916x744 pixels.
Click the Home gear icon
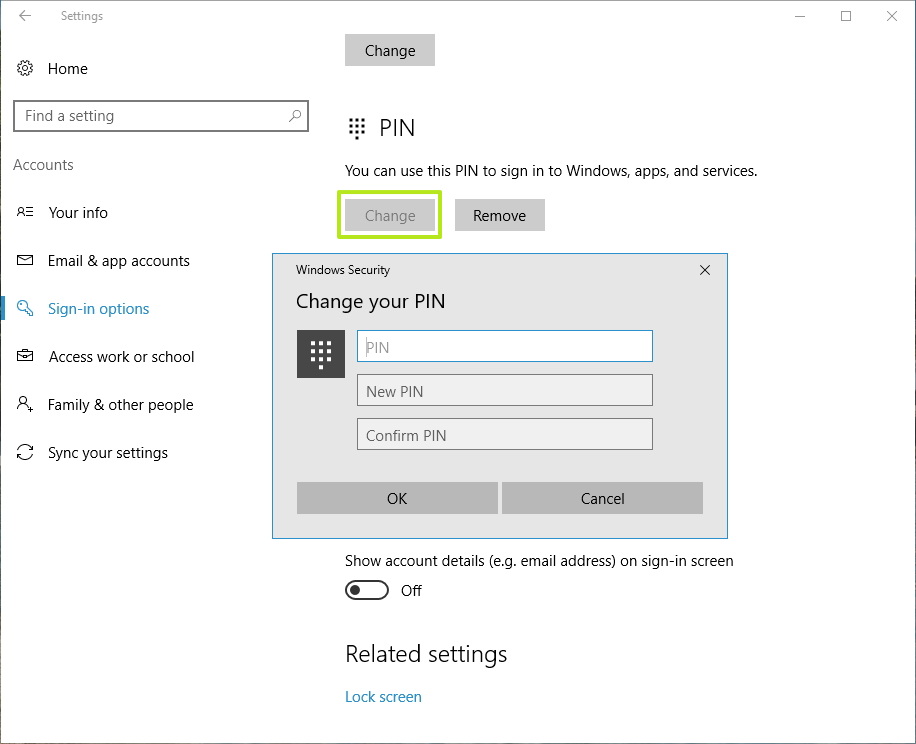click(x=25, y=68)
